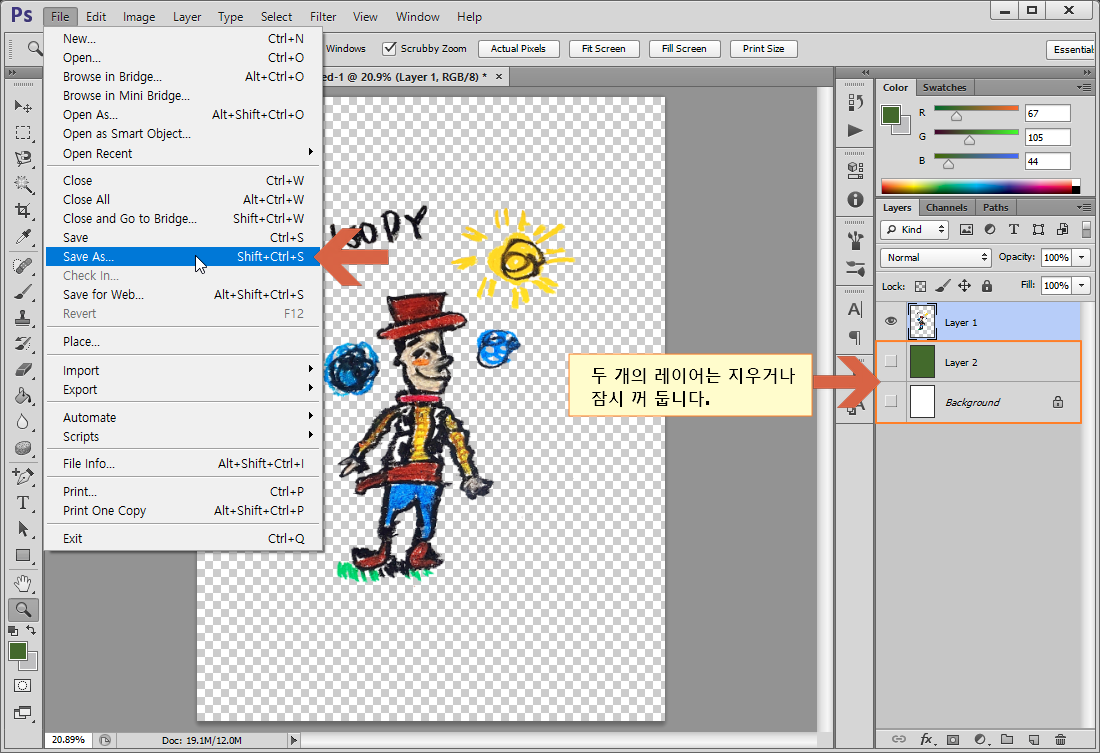This screenshot has height=753, width=1100.
Task: Open Kind layer filter dropdown
Action: (x=914, y=229)
